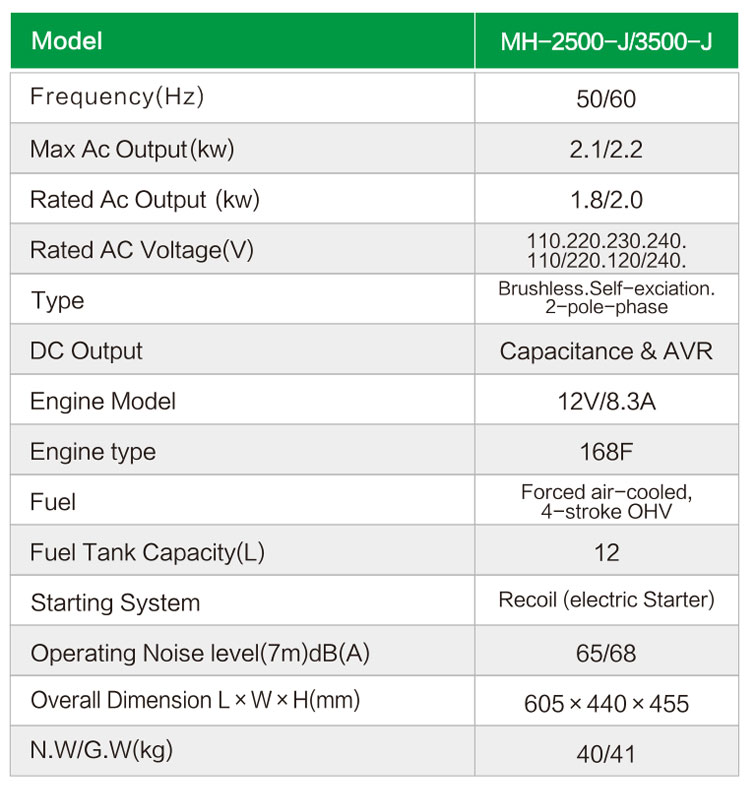Screen dimensions: 750x800
Task: Select the 168F engine type value
Action: pyautogui.click(x=606, y=452)
